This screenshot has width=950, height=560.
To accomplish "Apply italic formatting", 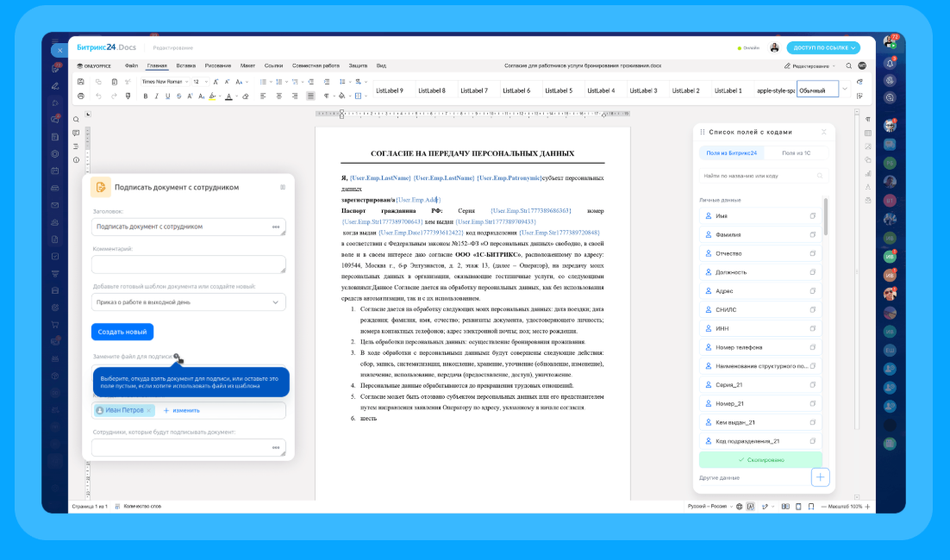I will (x=156, y=96).
